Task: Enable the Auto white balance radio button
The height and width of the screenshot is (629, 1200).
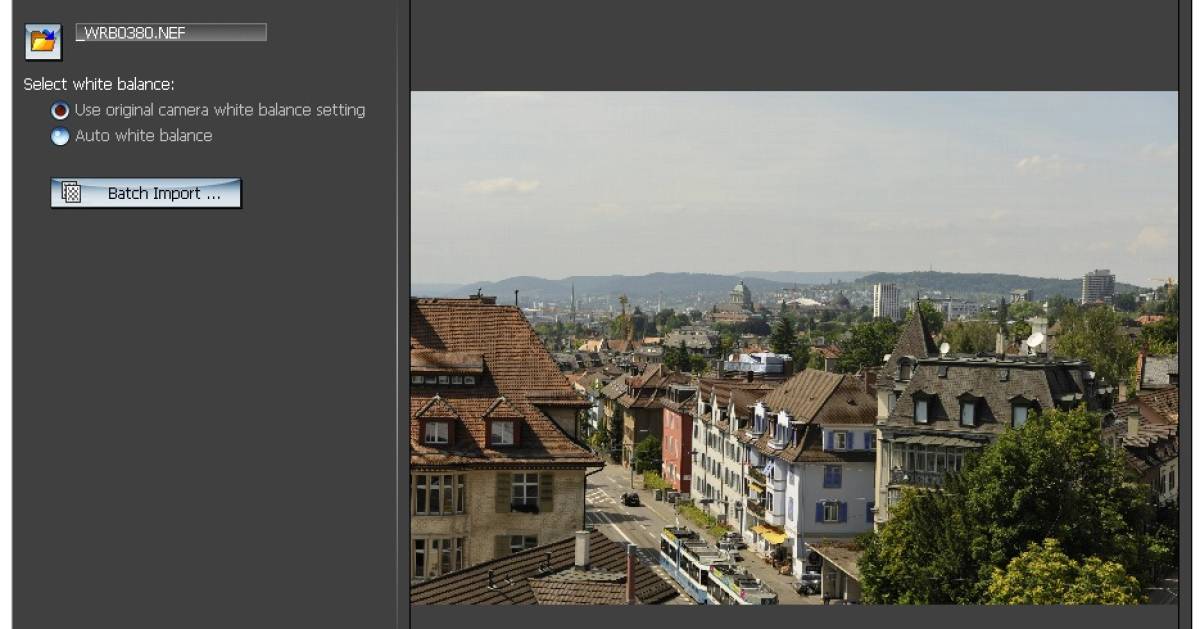Action: [60, 136]
